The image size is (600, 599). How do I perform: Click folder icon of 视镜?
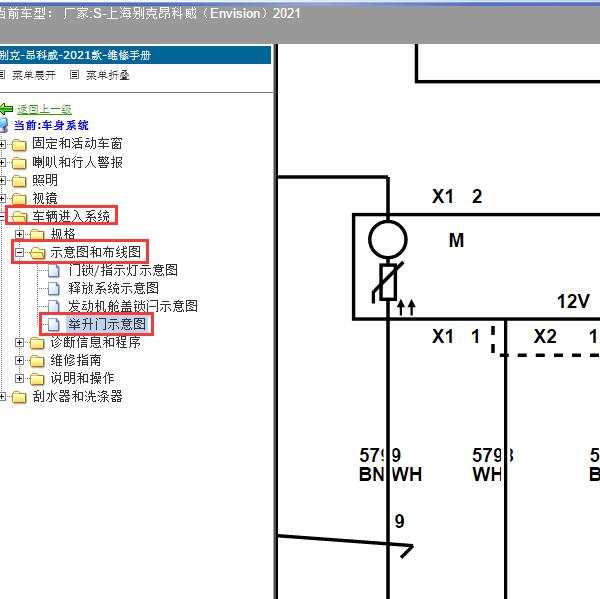pyautogui.click(x=19, y=199)
